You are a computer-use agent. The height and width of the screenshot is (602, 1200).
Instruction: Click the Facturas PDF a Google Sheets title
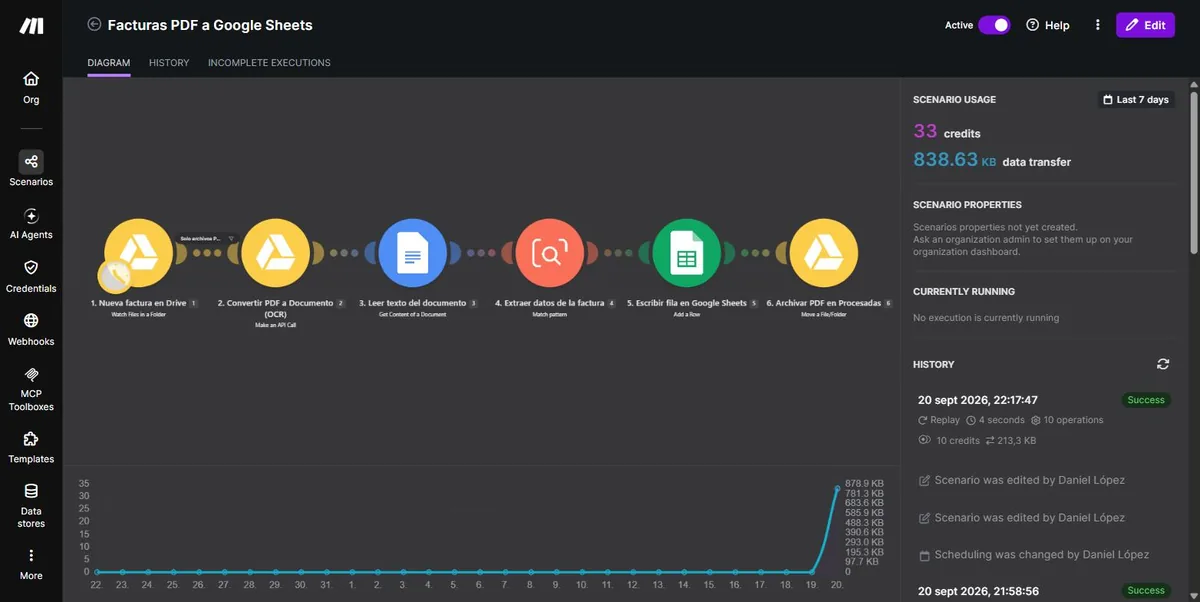(x=210, y=25)
